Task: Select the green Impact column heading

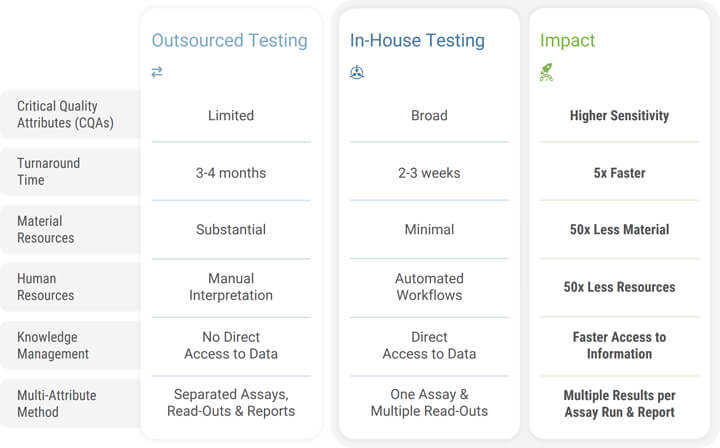Action: coord(567,41)
